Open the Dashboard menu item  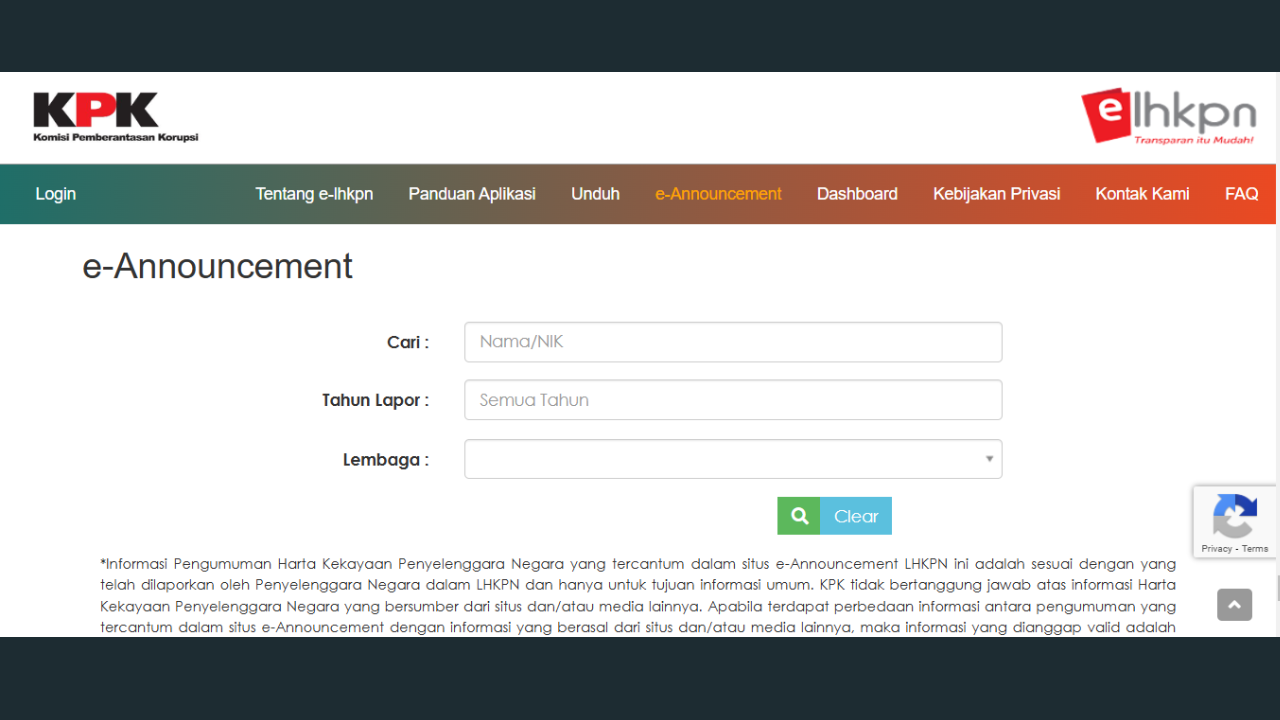857,194
